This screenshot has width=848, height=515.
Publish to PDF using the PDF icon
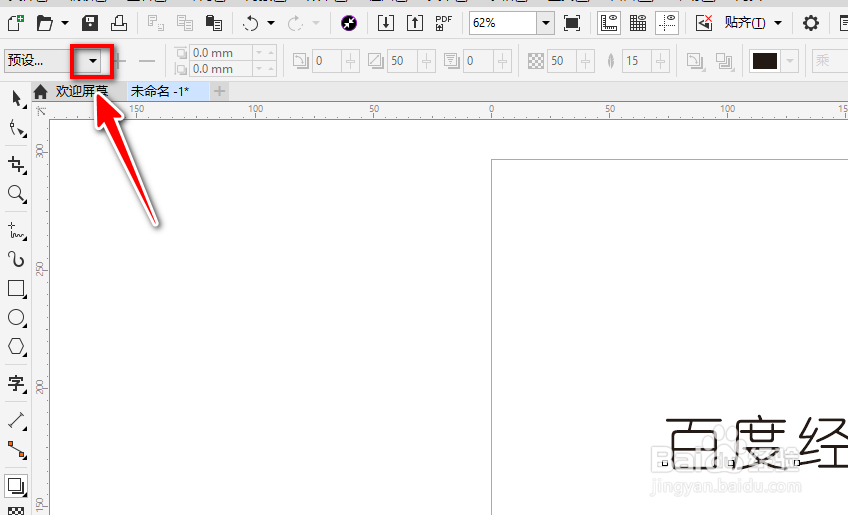(443, 23)
